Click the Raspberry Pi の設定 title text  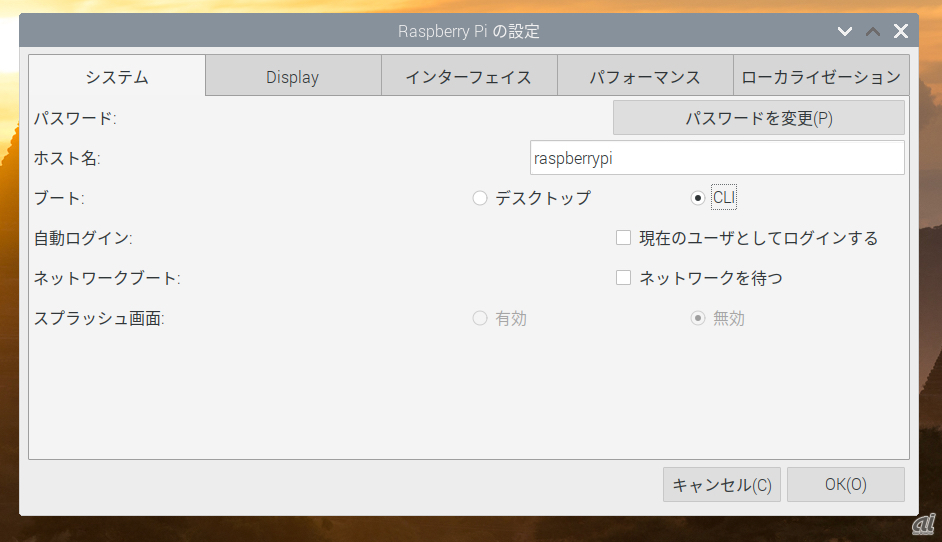pyautogui.click(x=469, y=31)
